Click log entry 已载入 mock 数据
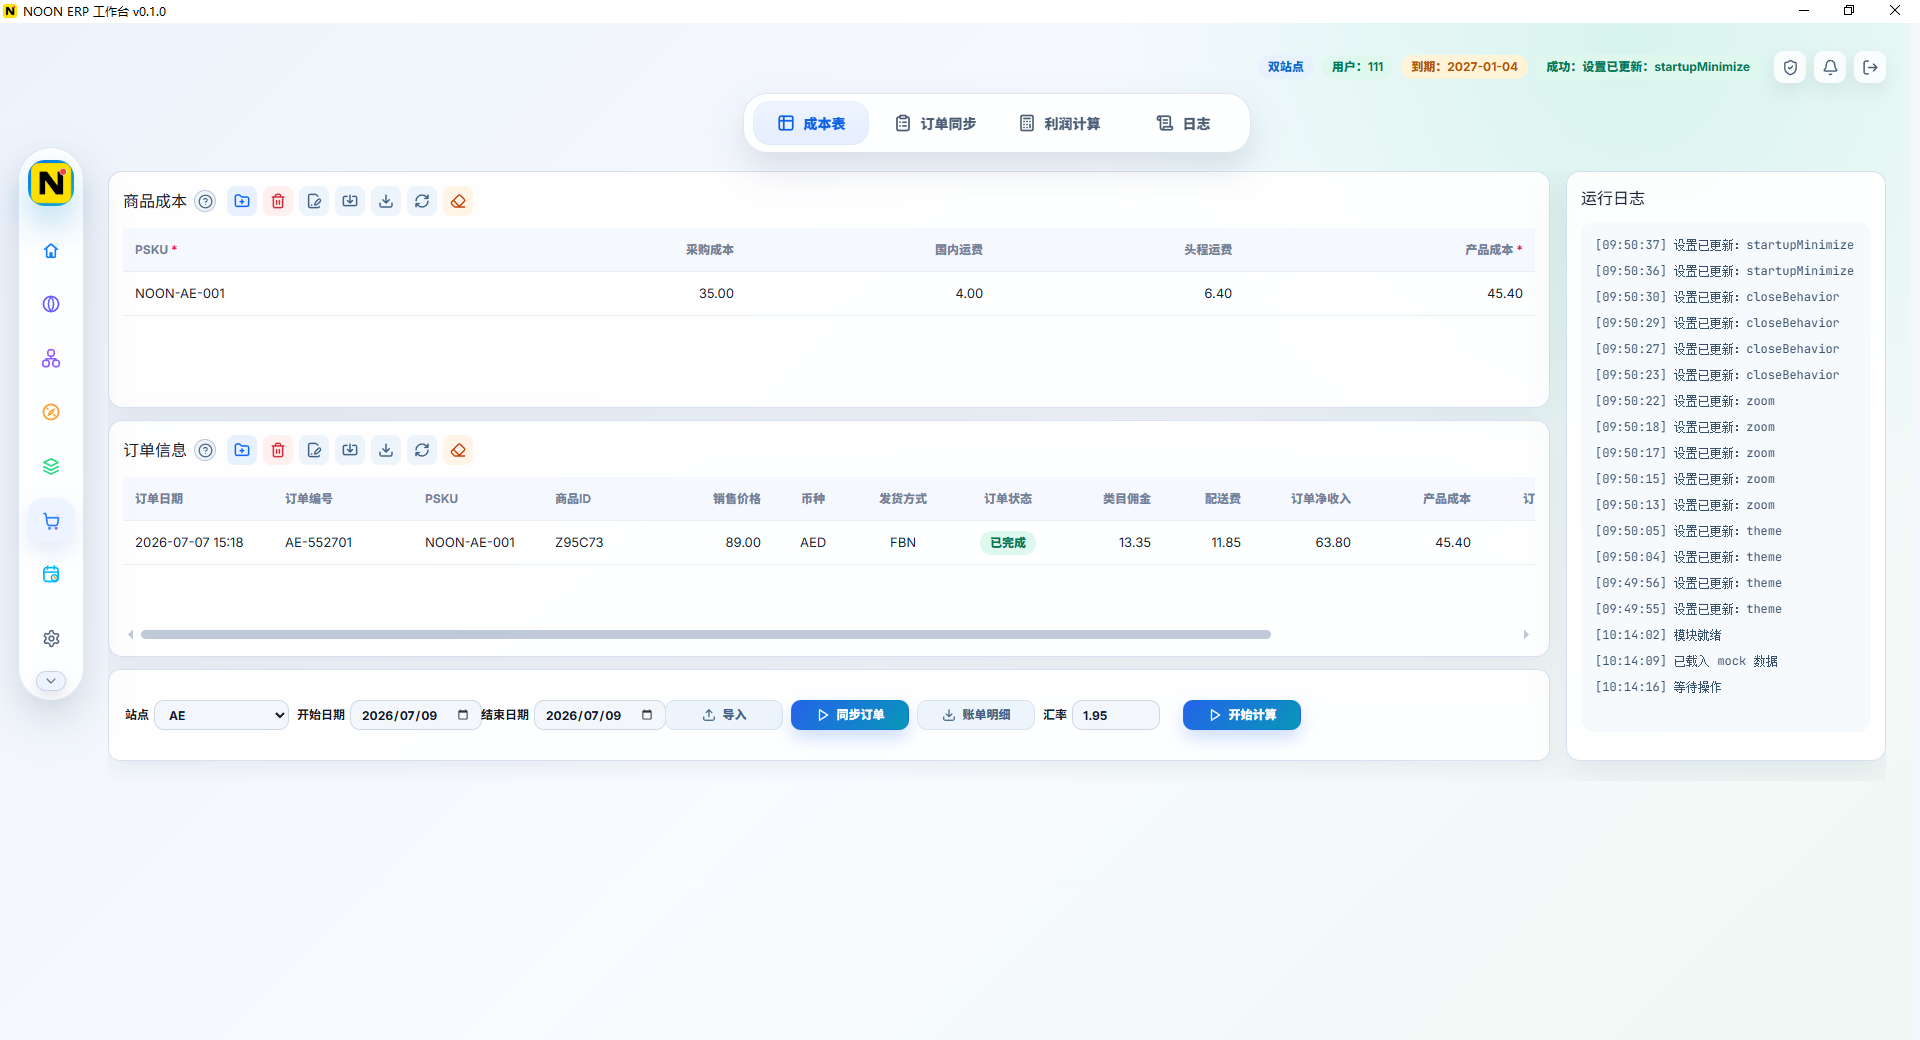Viewport: 1920px width, 1040px height. tap(1686, 661)
